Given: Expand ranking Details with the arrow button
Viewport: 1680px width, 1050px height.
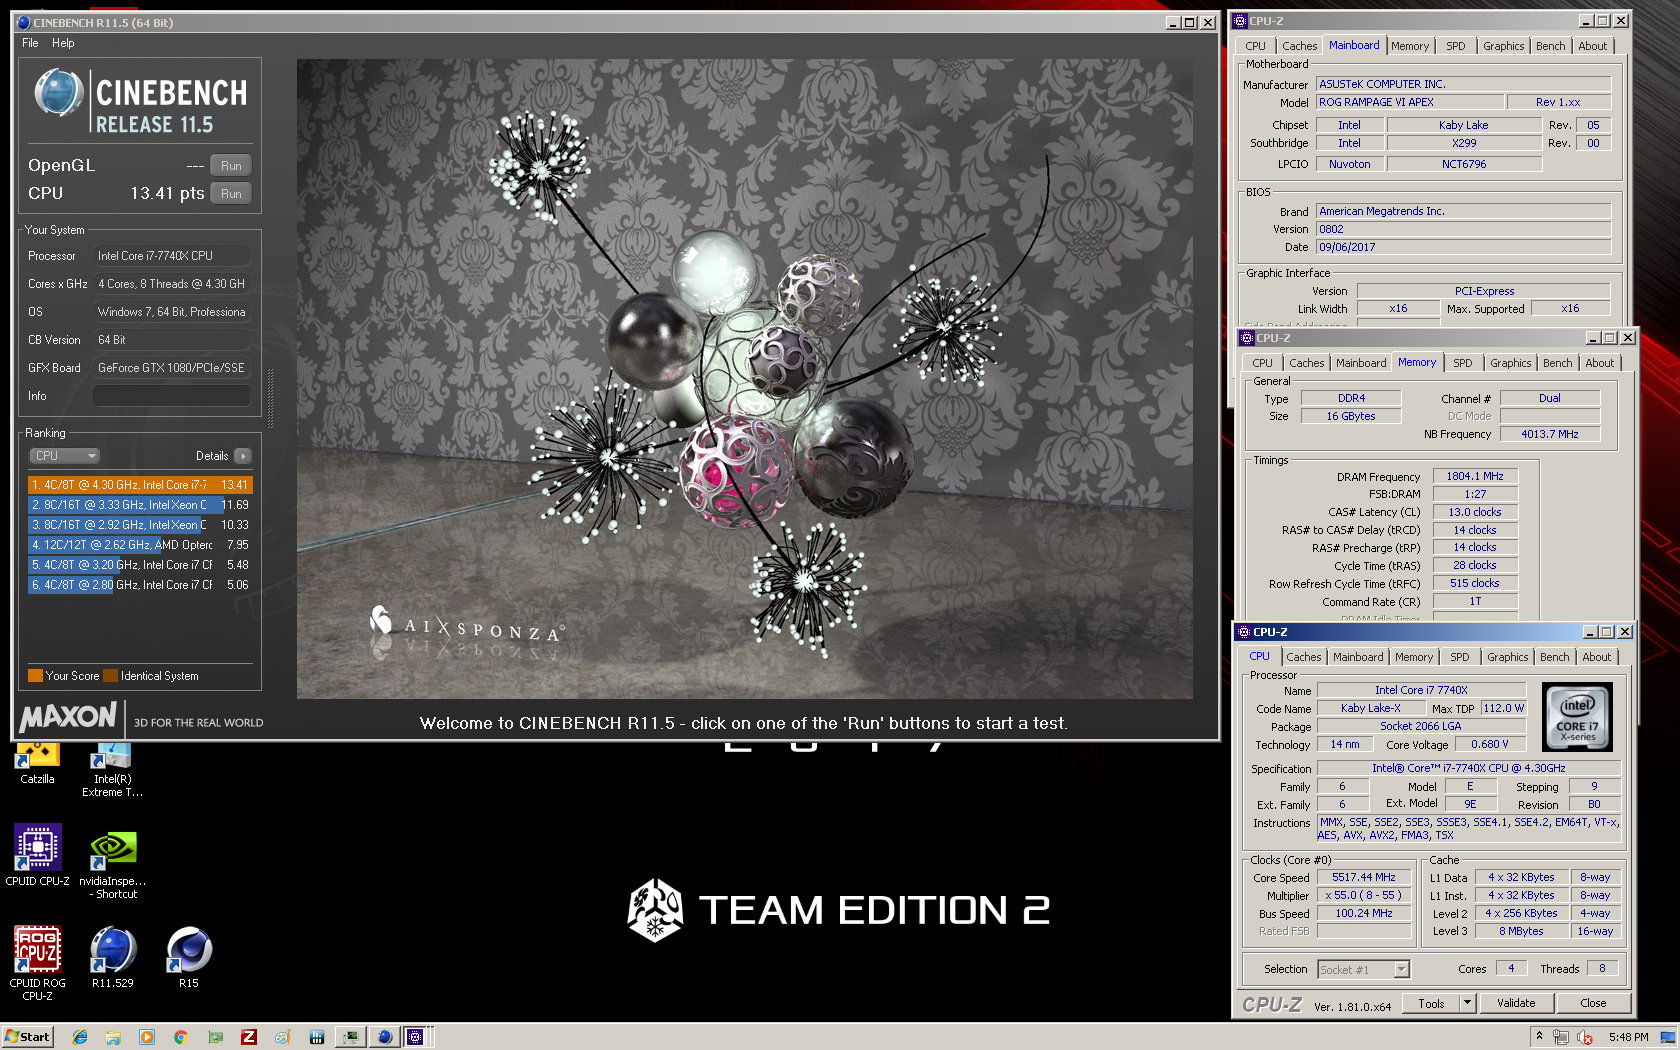Looking at the screenshot, I should (243, 456).
